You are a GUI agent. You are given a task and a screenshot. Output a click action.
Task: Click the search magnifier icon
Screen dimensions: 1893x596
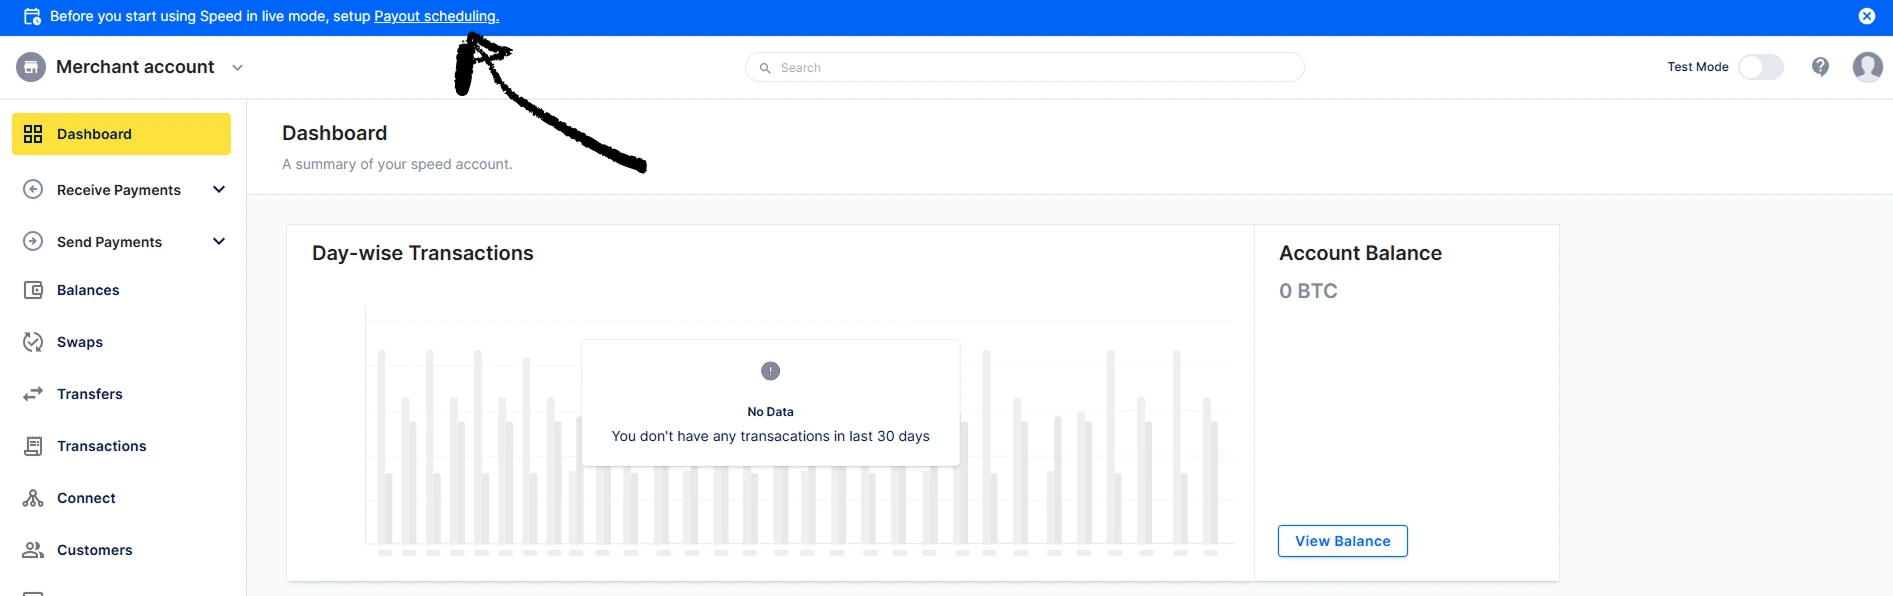point(765,68)
